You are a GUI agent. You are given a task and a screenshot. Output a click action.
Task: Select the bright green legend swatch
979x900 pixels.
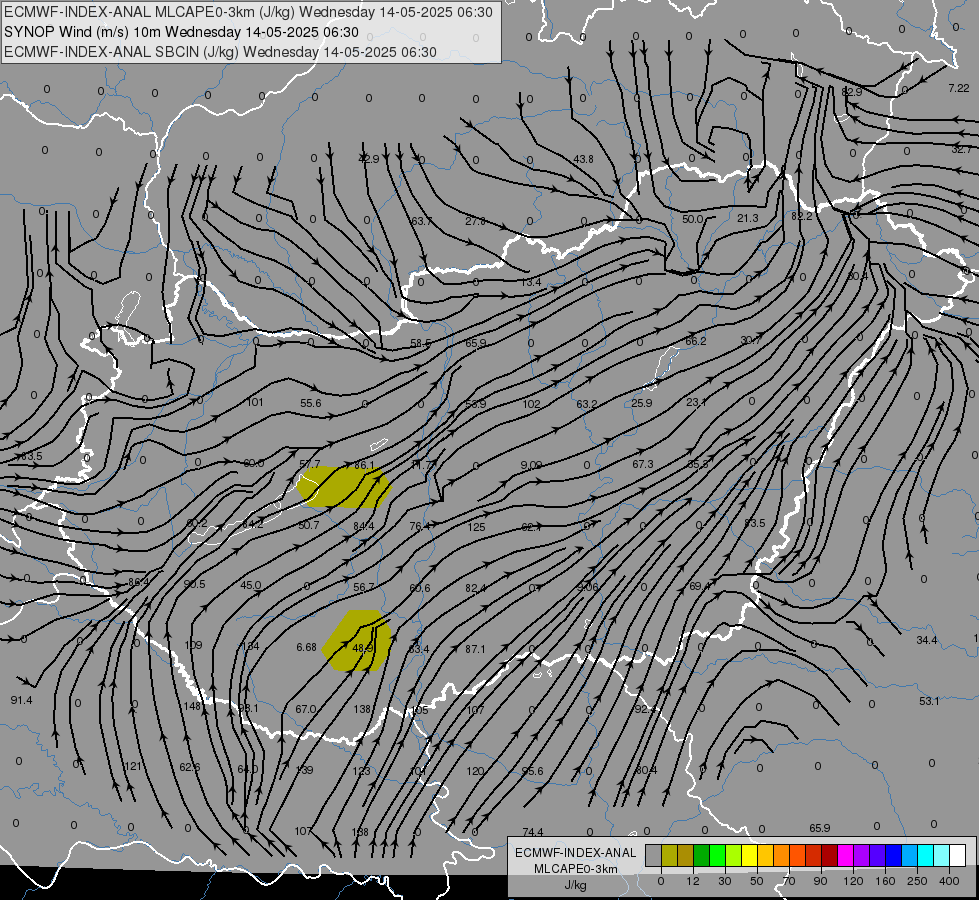tap(717, 855)
